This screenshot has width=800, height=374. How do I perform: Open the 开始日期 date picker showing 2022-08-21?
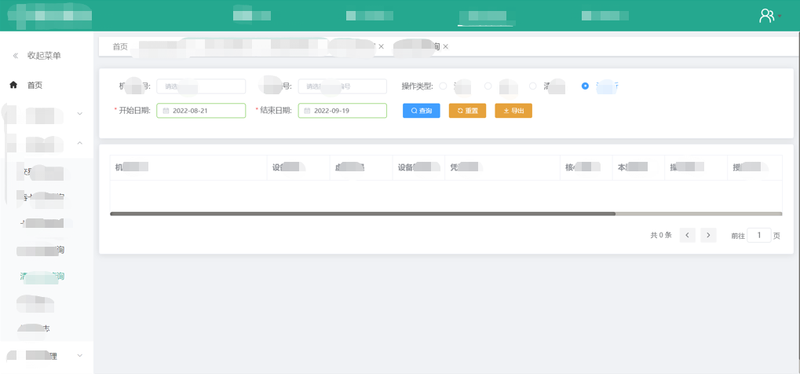click(201, 111)
